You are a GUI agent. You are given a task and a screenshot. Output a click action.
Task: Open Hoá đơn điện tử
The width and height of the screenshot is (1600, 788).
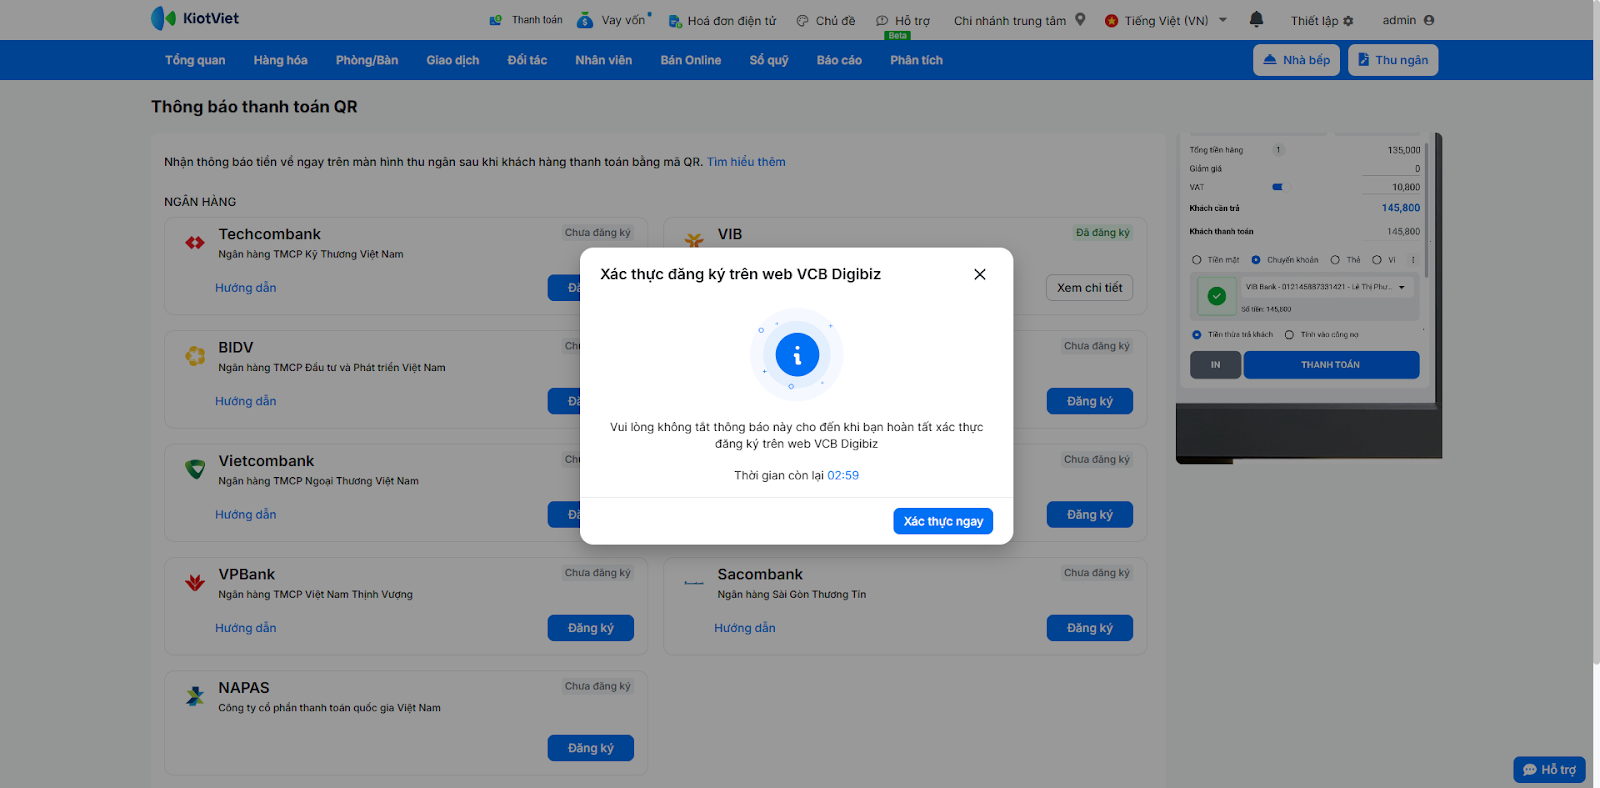(x=722, y=20)
